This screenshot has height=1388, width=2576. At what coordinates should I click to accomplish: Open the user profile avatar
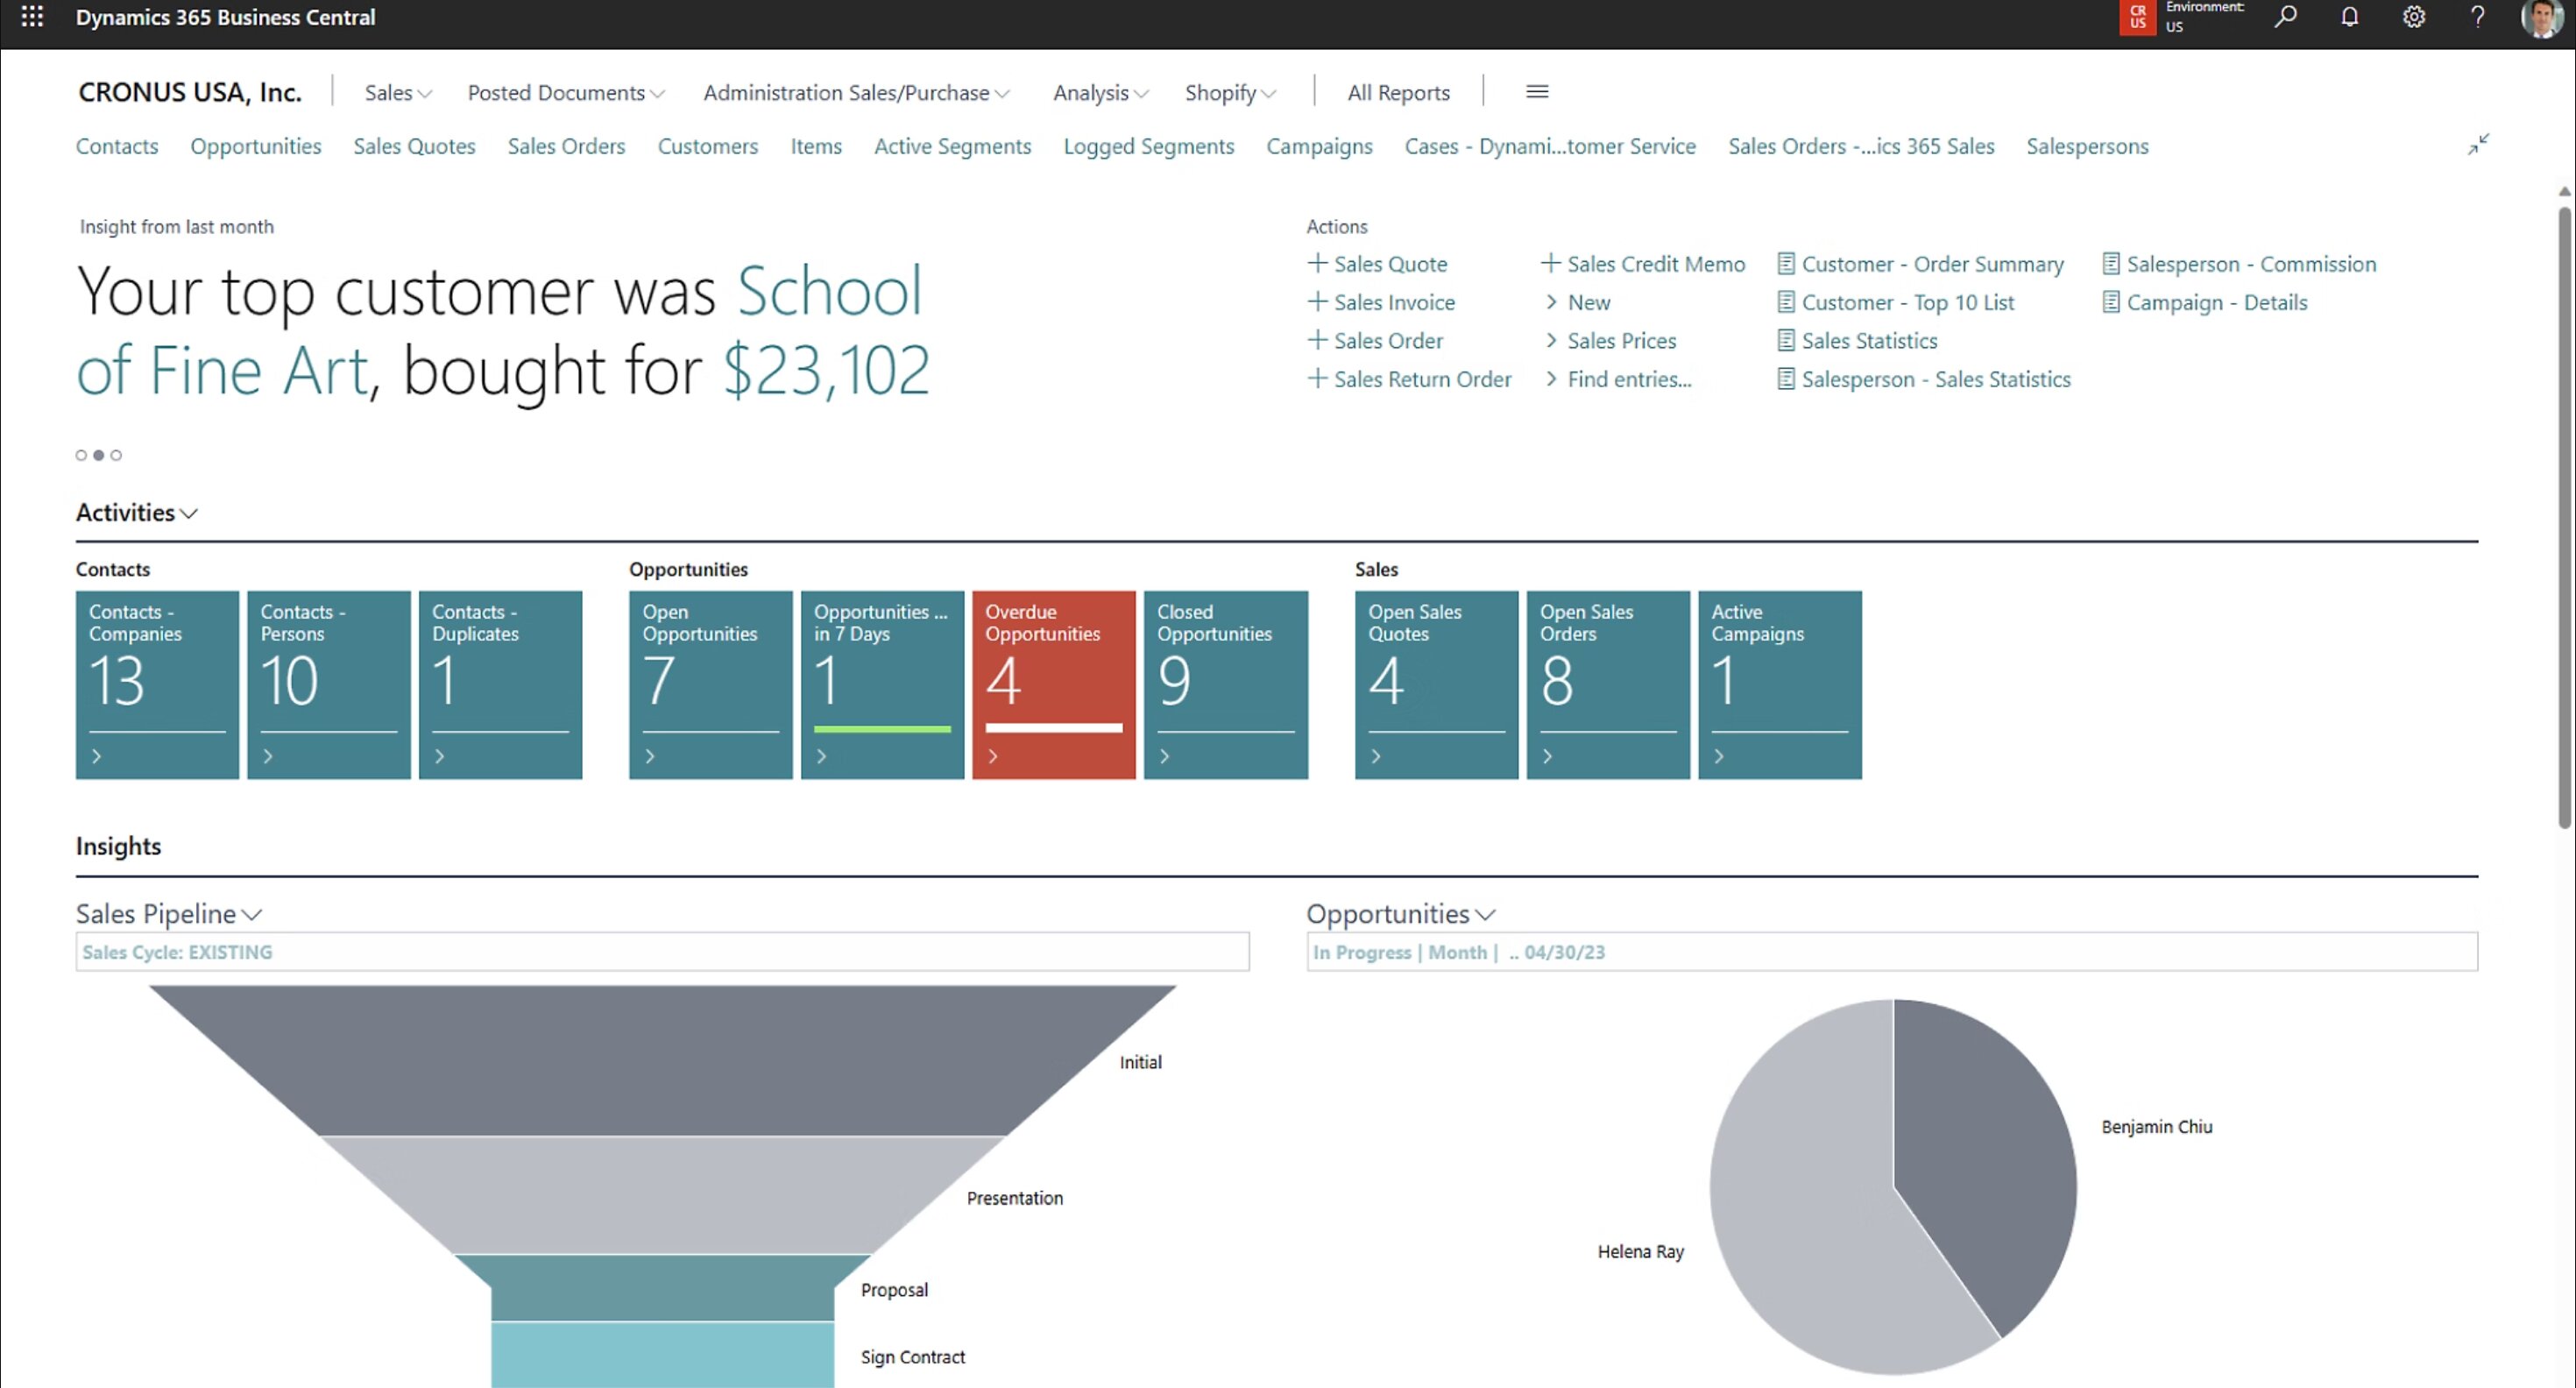pyautogui.click(x=2541, y=18)
